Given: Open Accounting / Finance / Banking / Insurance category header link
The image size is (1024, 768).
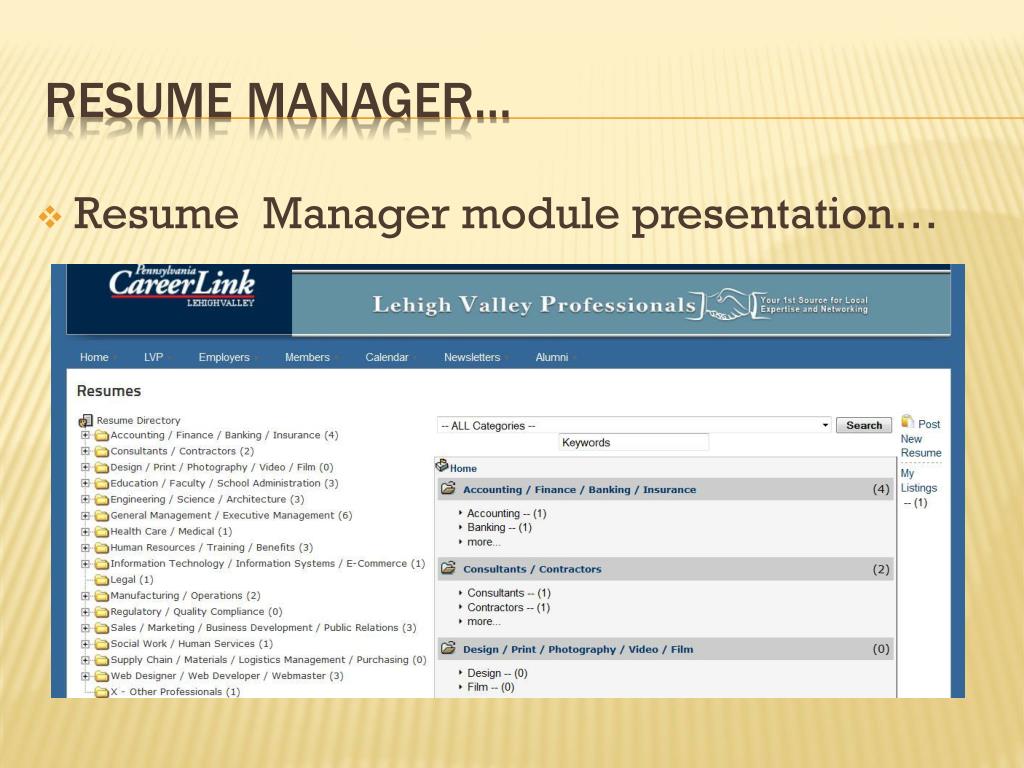Looking at the screenshot, I should pyautogui.click(x=579, y=490).
